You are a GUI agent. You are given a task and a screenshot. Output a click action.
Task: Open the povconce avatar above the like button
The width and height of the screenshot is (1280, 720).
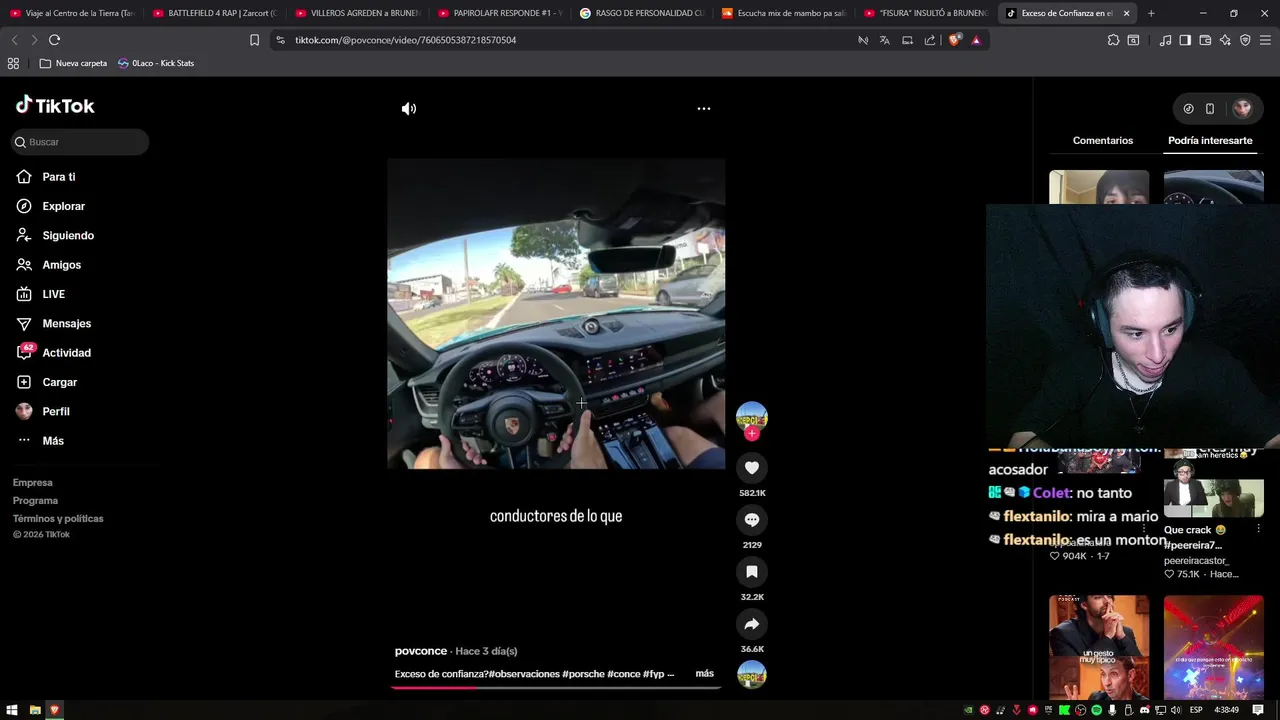click(x=752, y=416)
